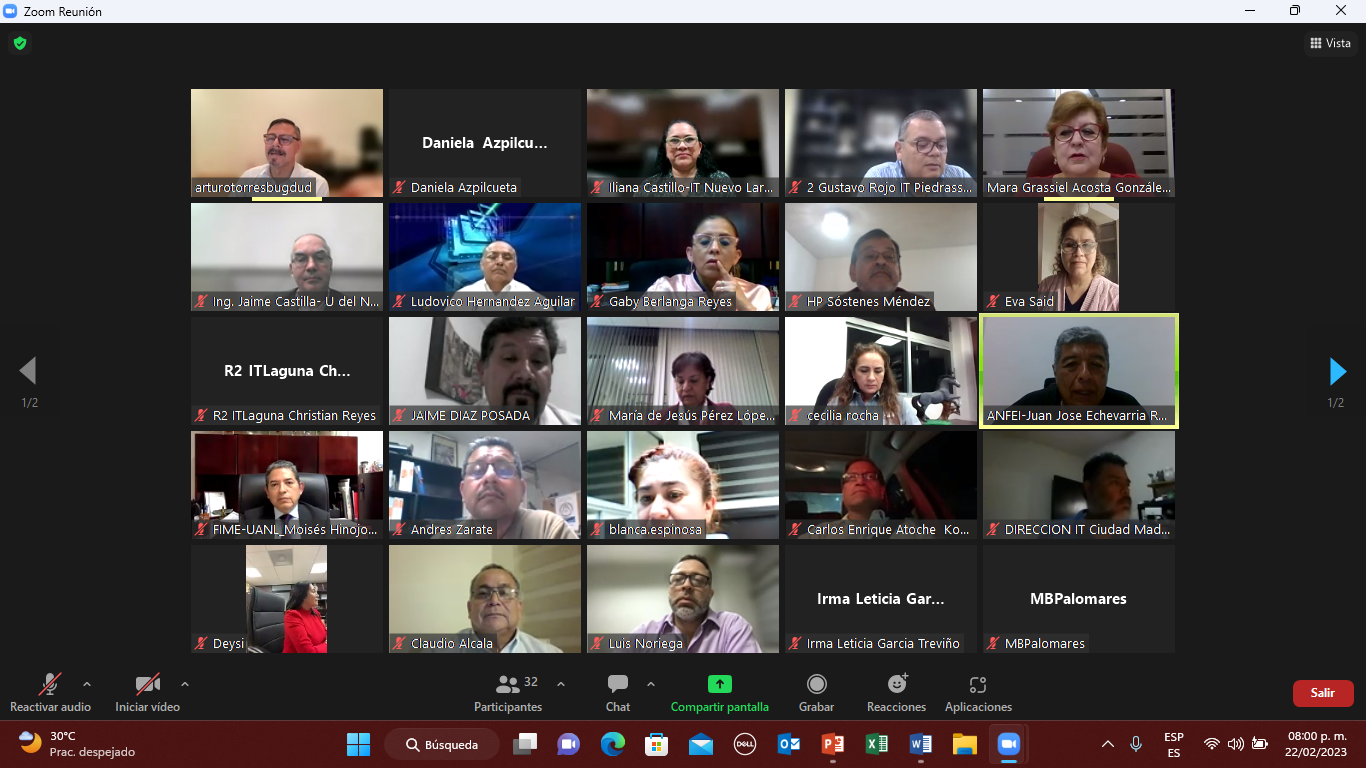This screenshot has height=768, width=1366.
Task: Start recording with Grabar
Action: (817, 692)
